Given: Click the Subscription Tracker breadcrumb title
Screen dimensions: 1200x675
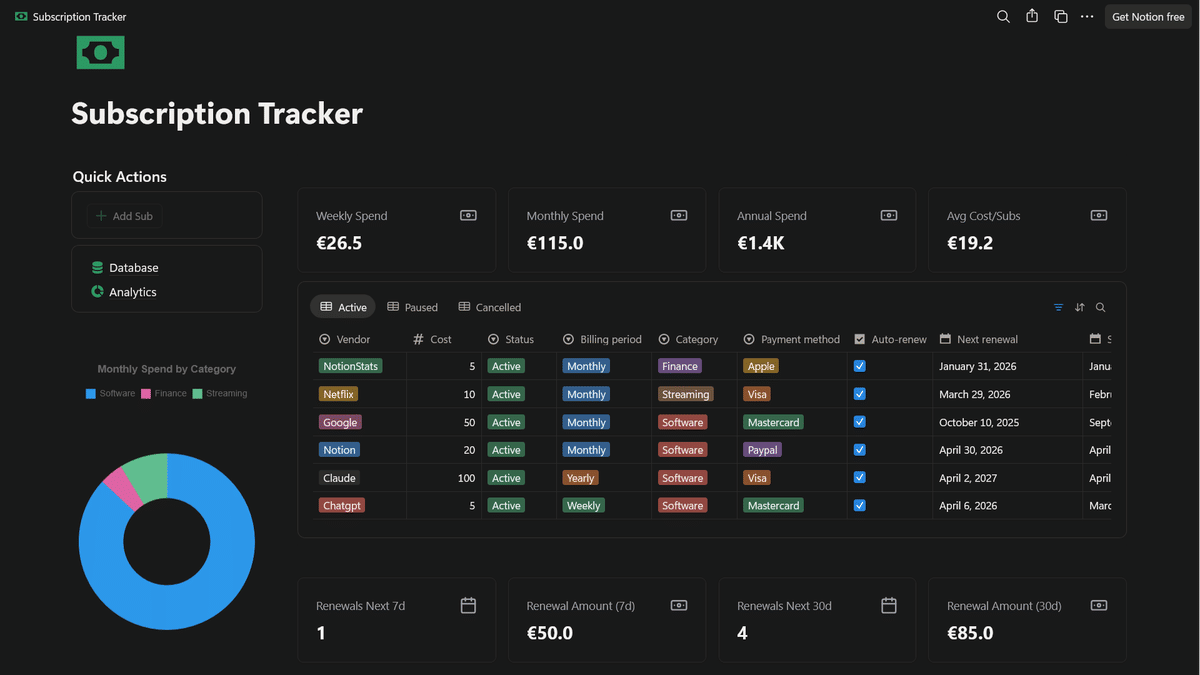Looking at the screenshot, I should click(x=79, y=17).
